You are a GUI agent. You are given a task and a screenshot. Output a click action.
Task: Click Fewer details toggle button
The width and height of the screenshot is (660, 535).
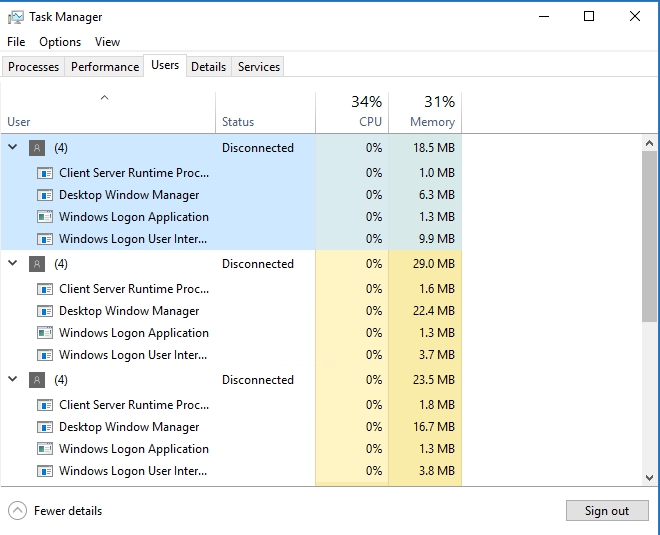(x=55, y=511)
